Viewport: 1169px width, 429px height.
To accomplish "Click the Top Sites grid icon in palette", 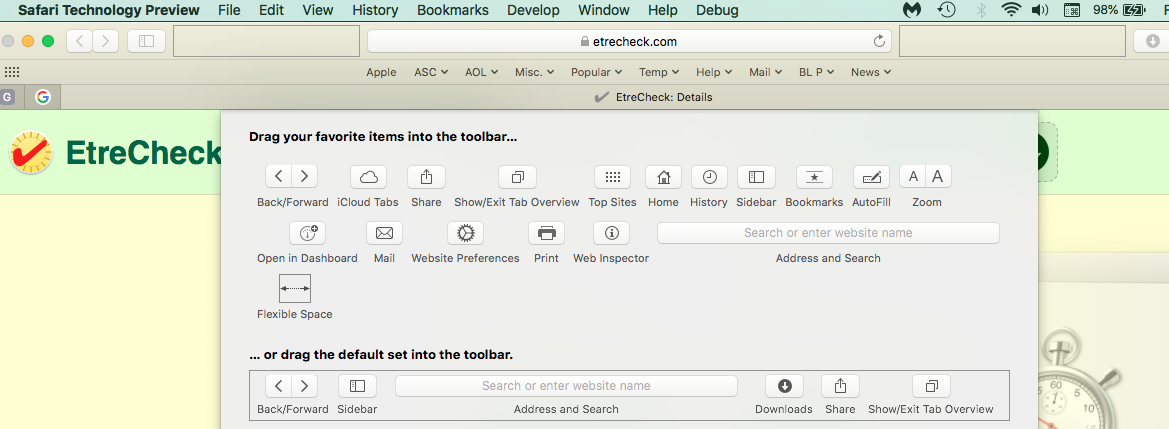I will click(613, 177).
